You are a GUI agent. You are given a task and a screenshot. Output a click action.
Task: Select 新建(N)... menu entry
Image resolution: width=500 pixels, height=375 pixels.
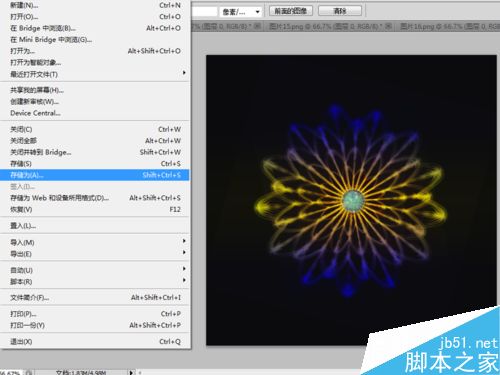[95, 5]
